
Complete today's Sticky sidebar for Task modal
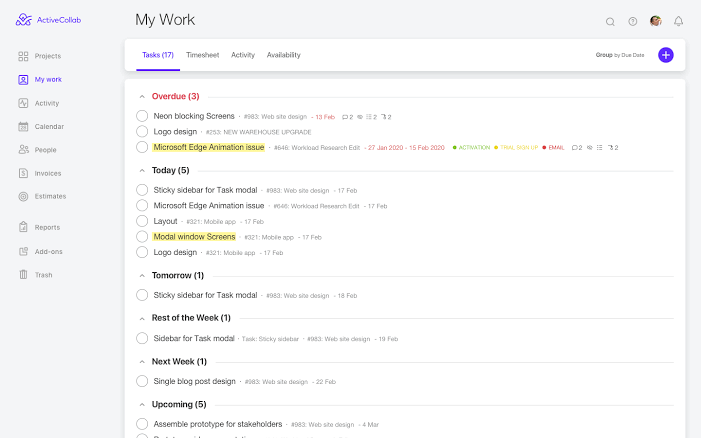[x=142, y=190]
